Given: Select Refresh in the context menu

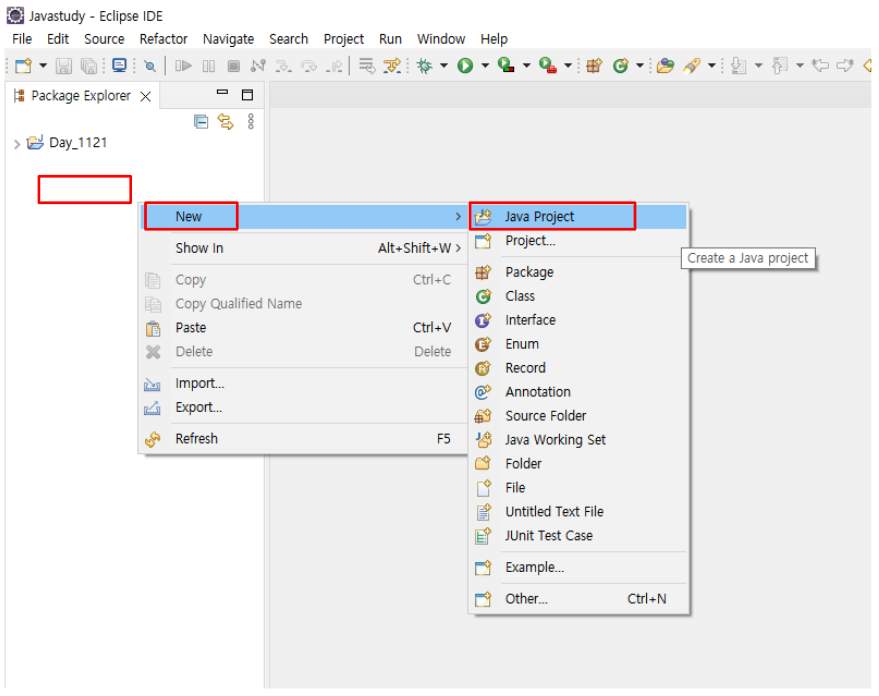Looking at the screenshot, I should coord(303,439).
